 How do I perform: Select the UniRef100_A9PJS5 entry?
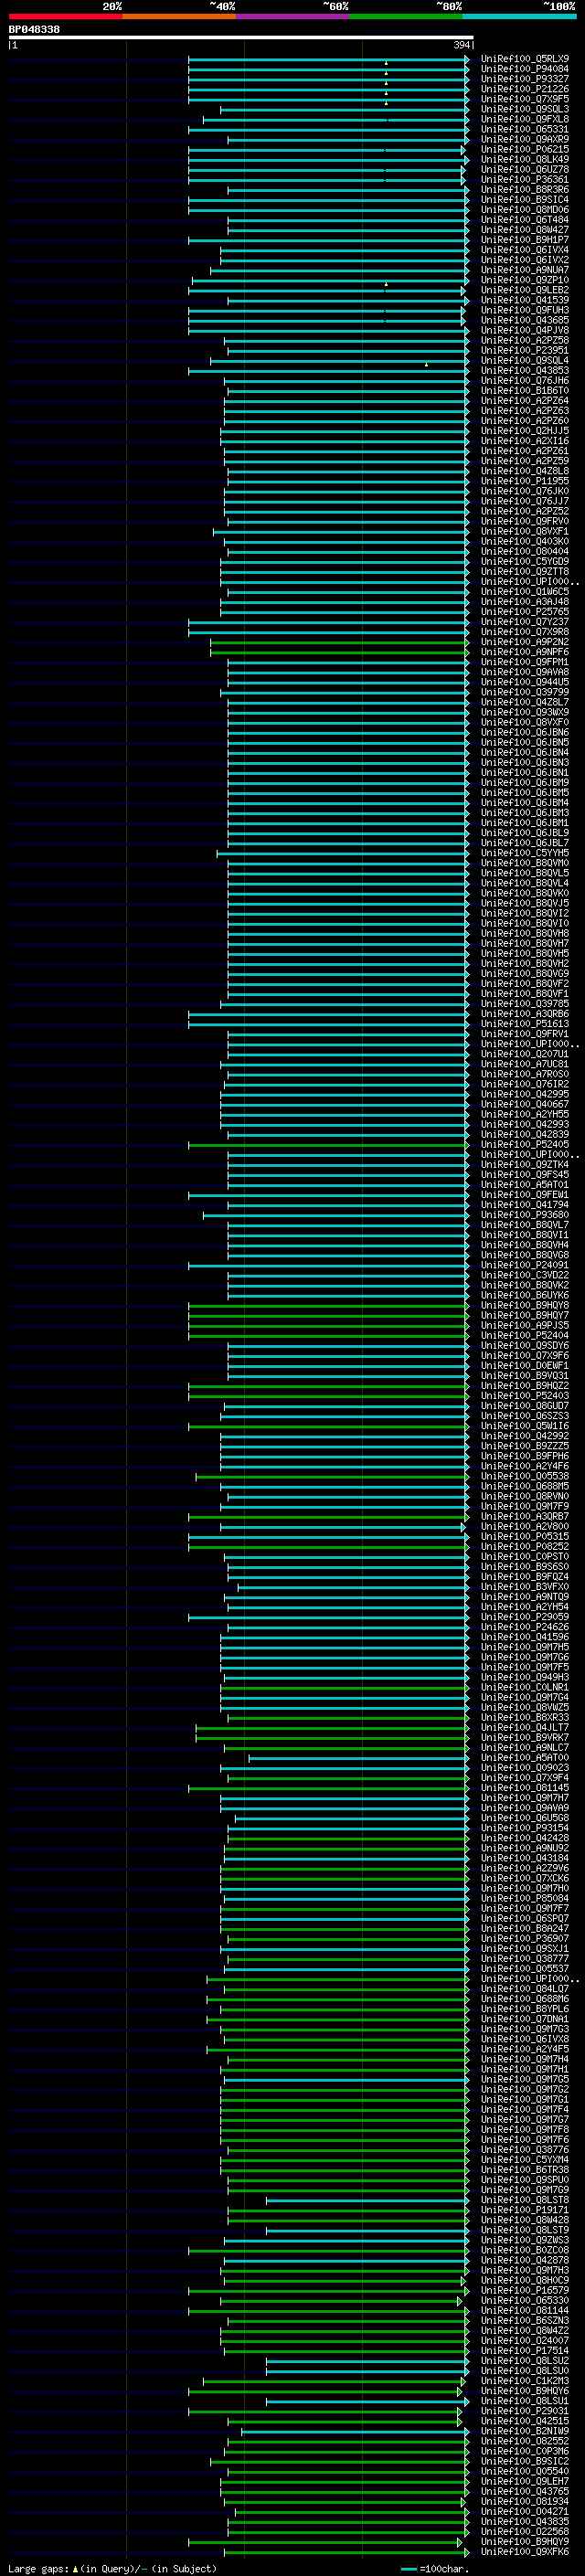[x=525, y=1326]
